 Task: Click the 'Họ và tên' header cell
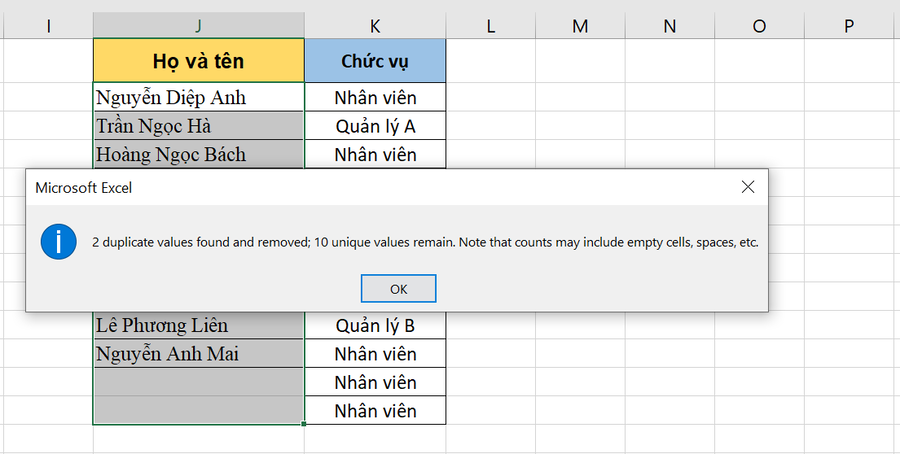199,61
